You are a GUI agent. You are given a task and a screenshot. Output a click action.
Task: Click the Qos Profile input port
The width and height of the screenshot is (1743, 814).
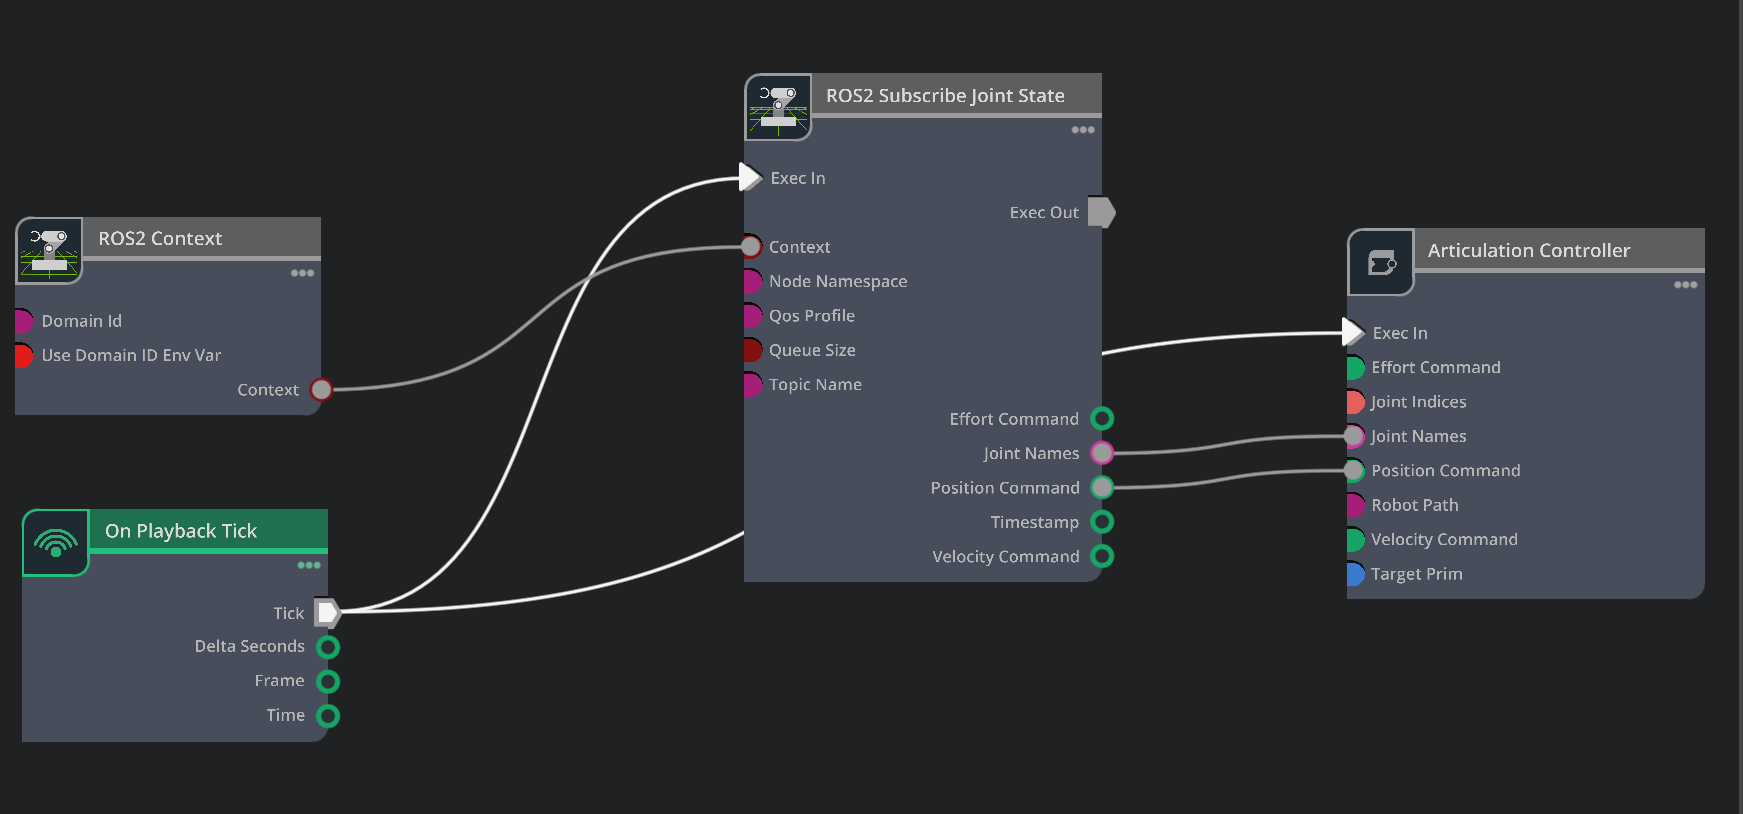752,316
